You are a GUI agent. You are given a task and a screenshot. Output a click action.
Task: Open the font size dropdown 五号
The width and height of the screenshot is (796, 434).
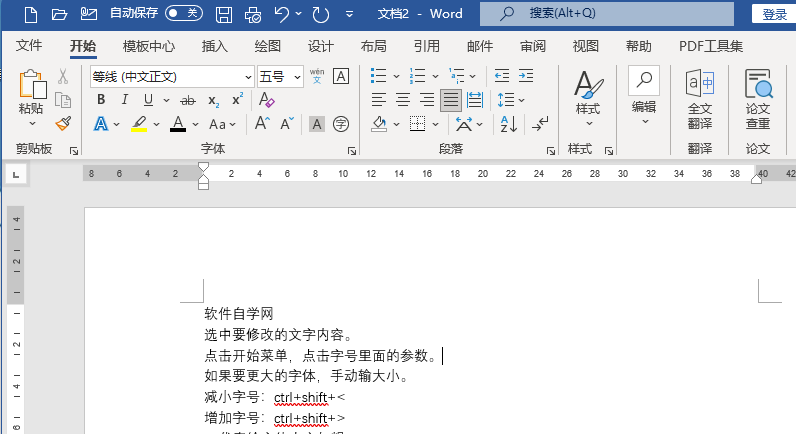click(x=297, y=77)
